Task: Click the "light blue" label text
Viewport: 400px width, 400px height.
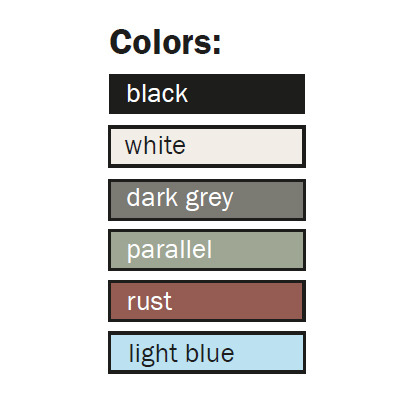Action: coord(181,353)
